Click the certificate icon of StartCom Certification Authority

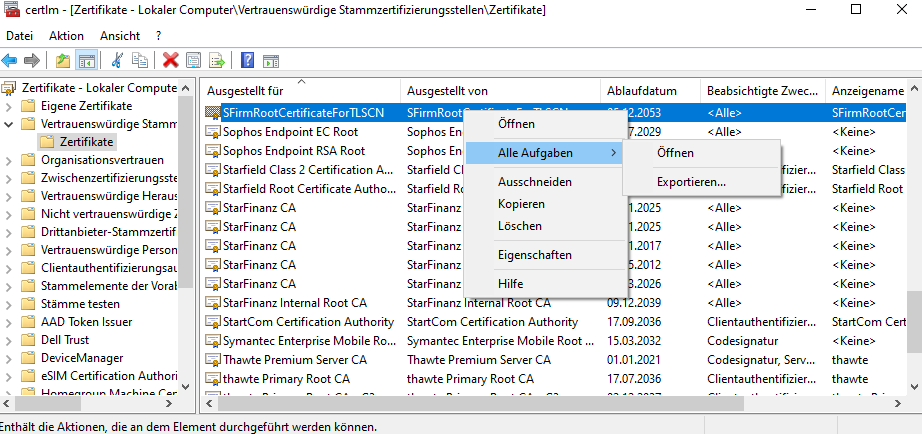(x=212, y=322)
